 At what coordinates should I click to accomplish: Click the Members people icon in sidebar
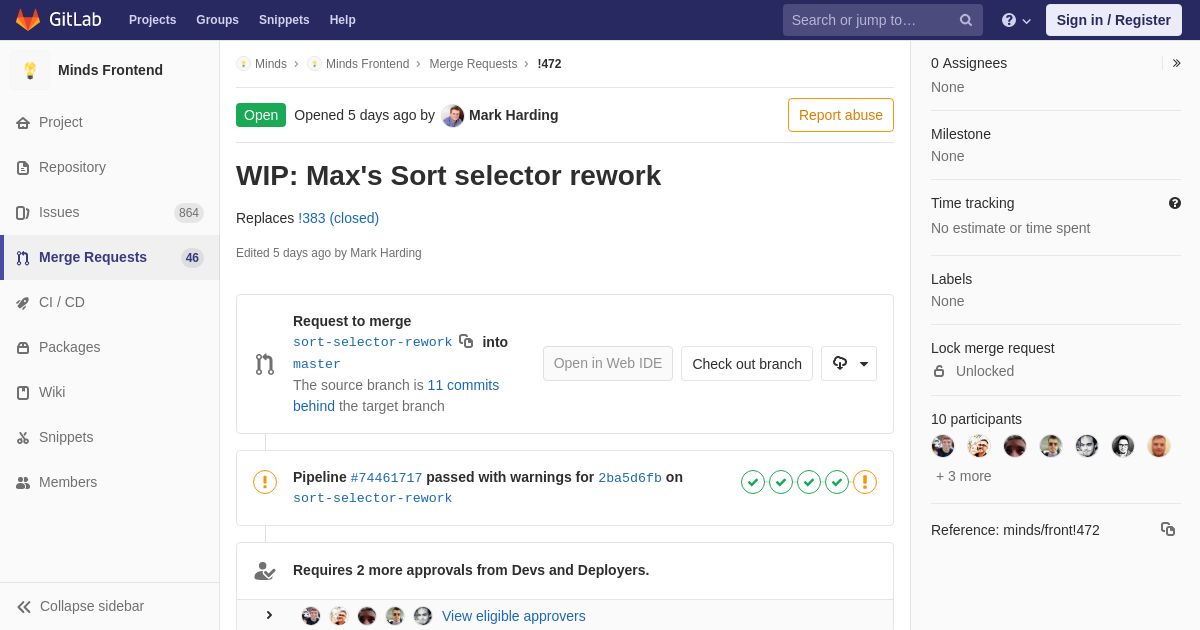(23, 483)
